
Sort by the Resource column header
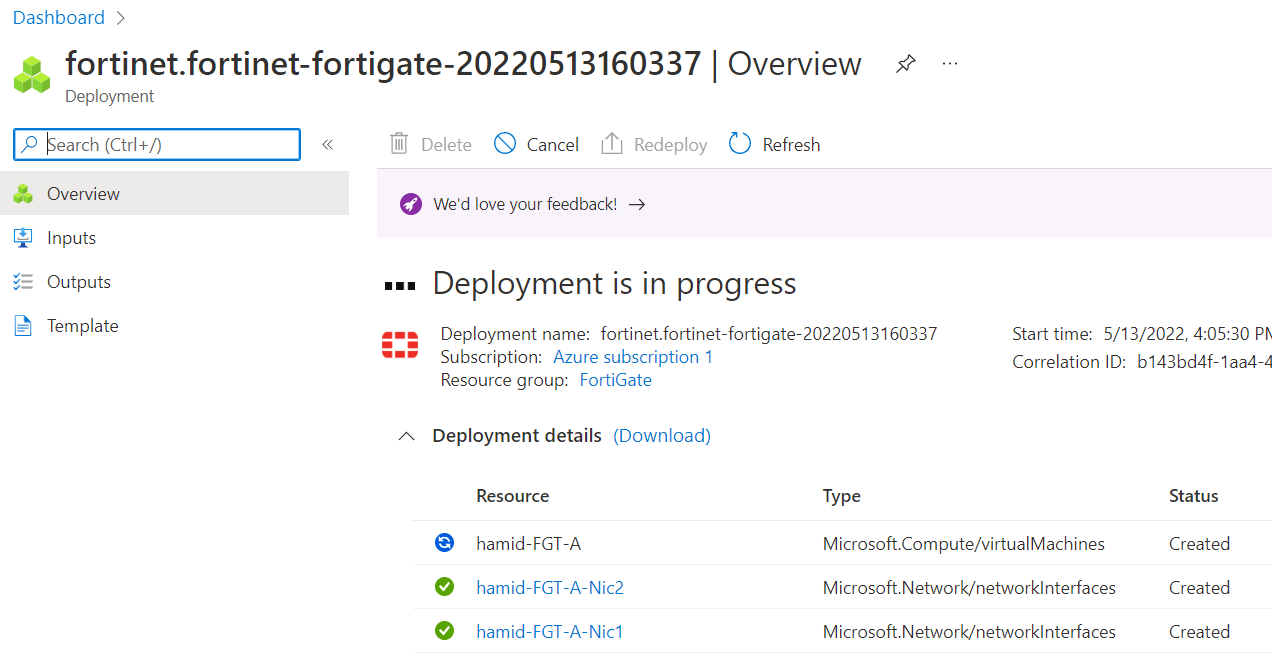[x=513, y=496]
